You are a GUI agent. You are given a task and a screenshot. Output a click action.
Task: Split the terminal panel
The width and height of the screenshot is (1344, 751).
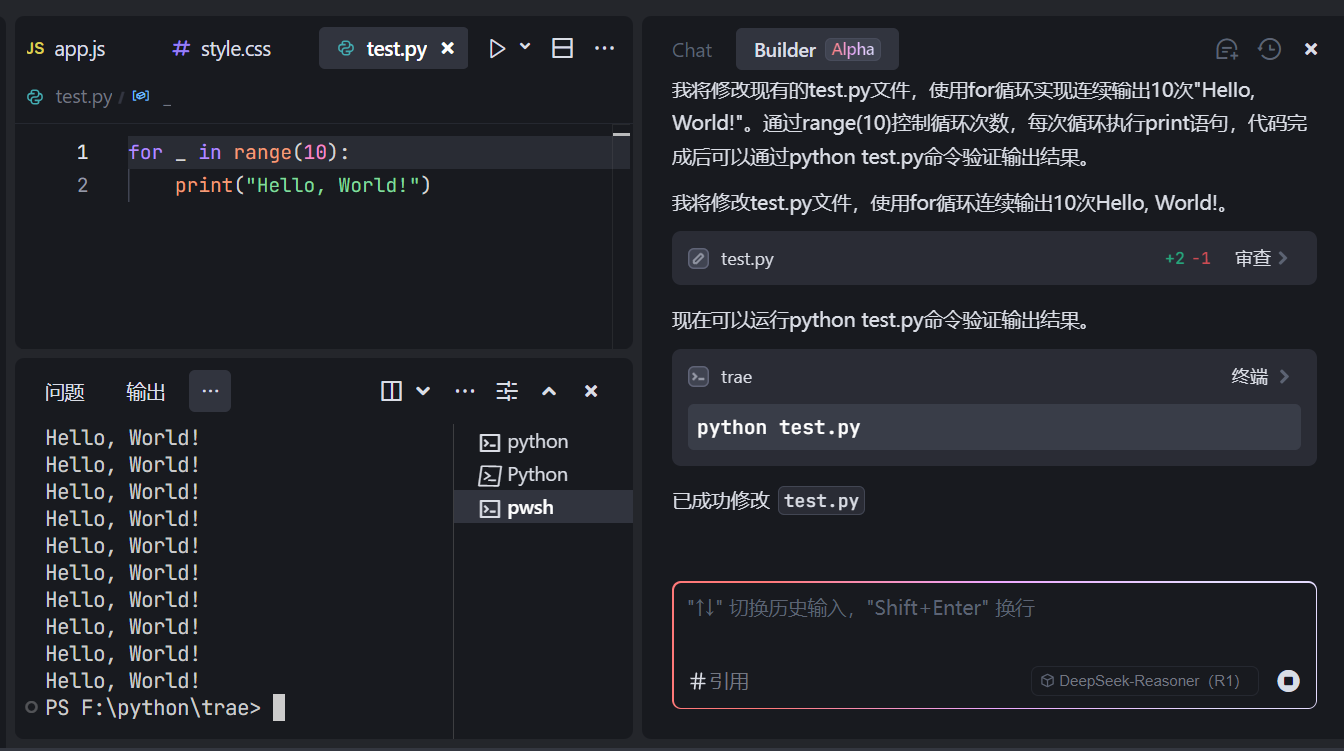point(391,391)
